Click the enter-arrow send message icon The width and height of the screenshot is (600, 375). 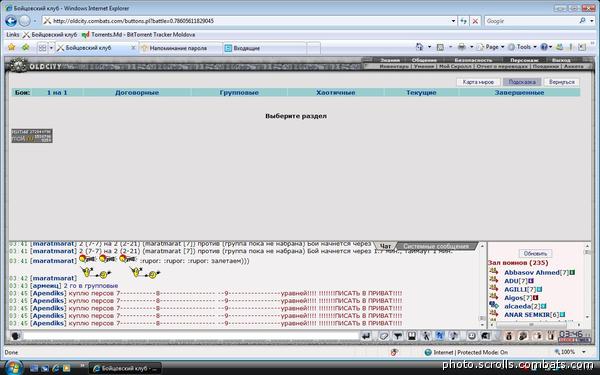tap(366, 336)
